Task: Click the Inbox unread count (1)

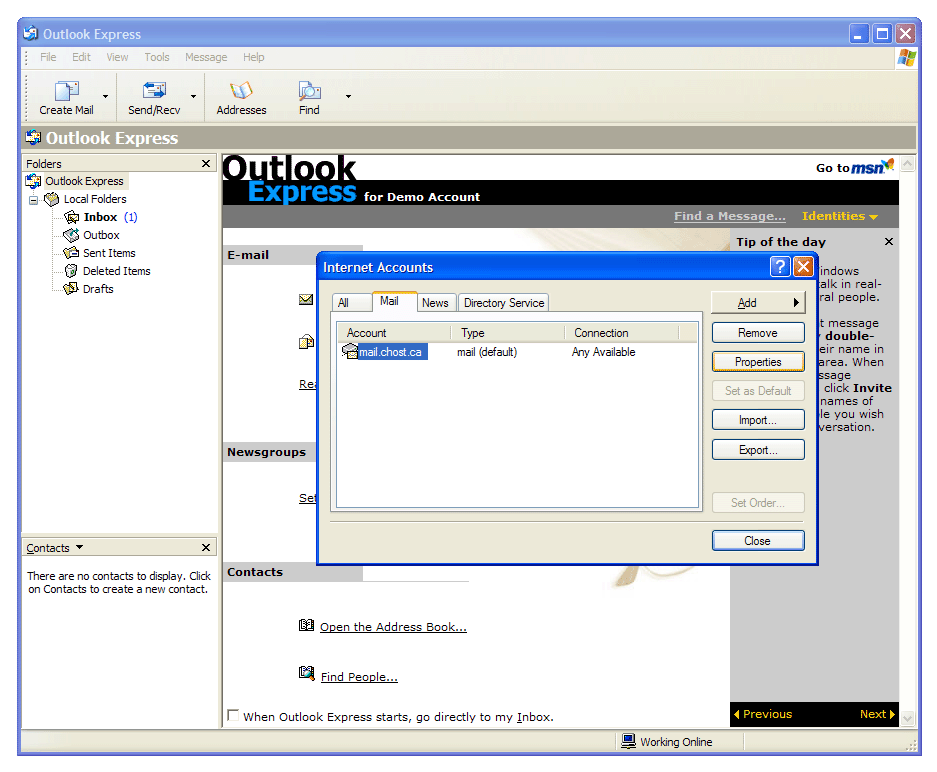Action: pyautogui.click(x=130, y=217)
